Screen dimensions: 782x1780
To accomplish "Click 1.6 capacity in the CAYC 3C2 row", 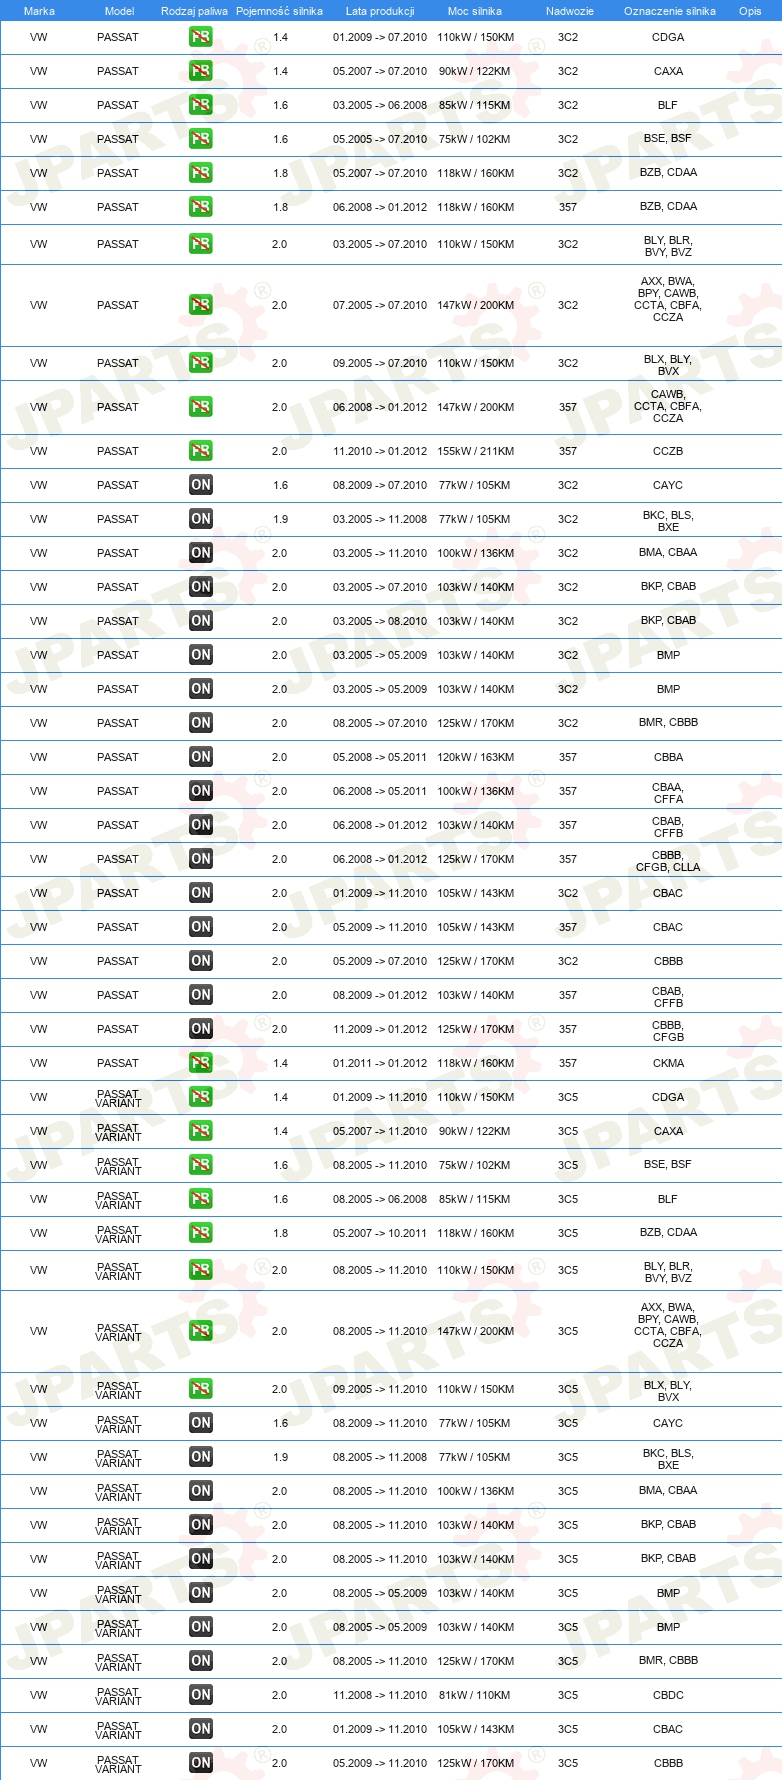I will [281, 485].
